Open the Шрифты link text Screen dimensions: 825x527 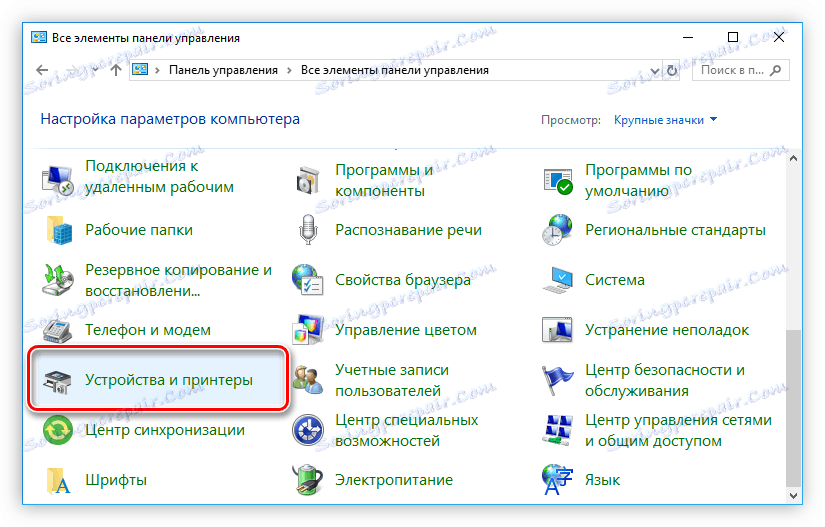tap(116, 480)
